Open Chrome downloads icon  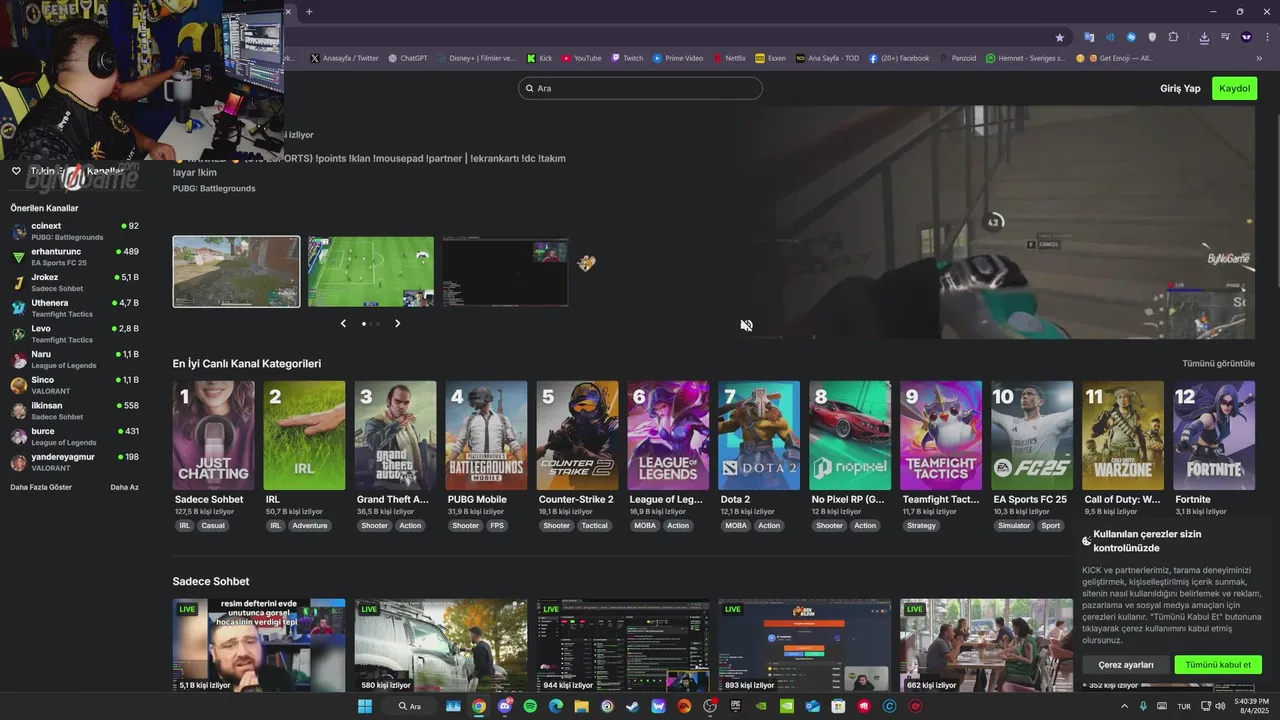pos(1204,37)
